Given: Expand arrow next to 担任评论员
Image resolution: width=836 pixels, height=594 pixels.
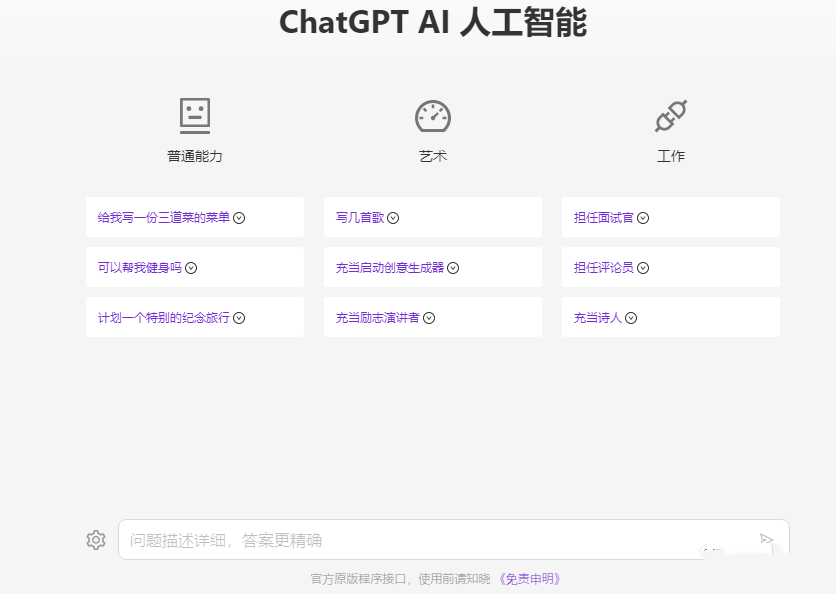Looking at the screenshot, I should point(643,268).
